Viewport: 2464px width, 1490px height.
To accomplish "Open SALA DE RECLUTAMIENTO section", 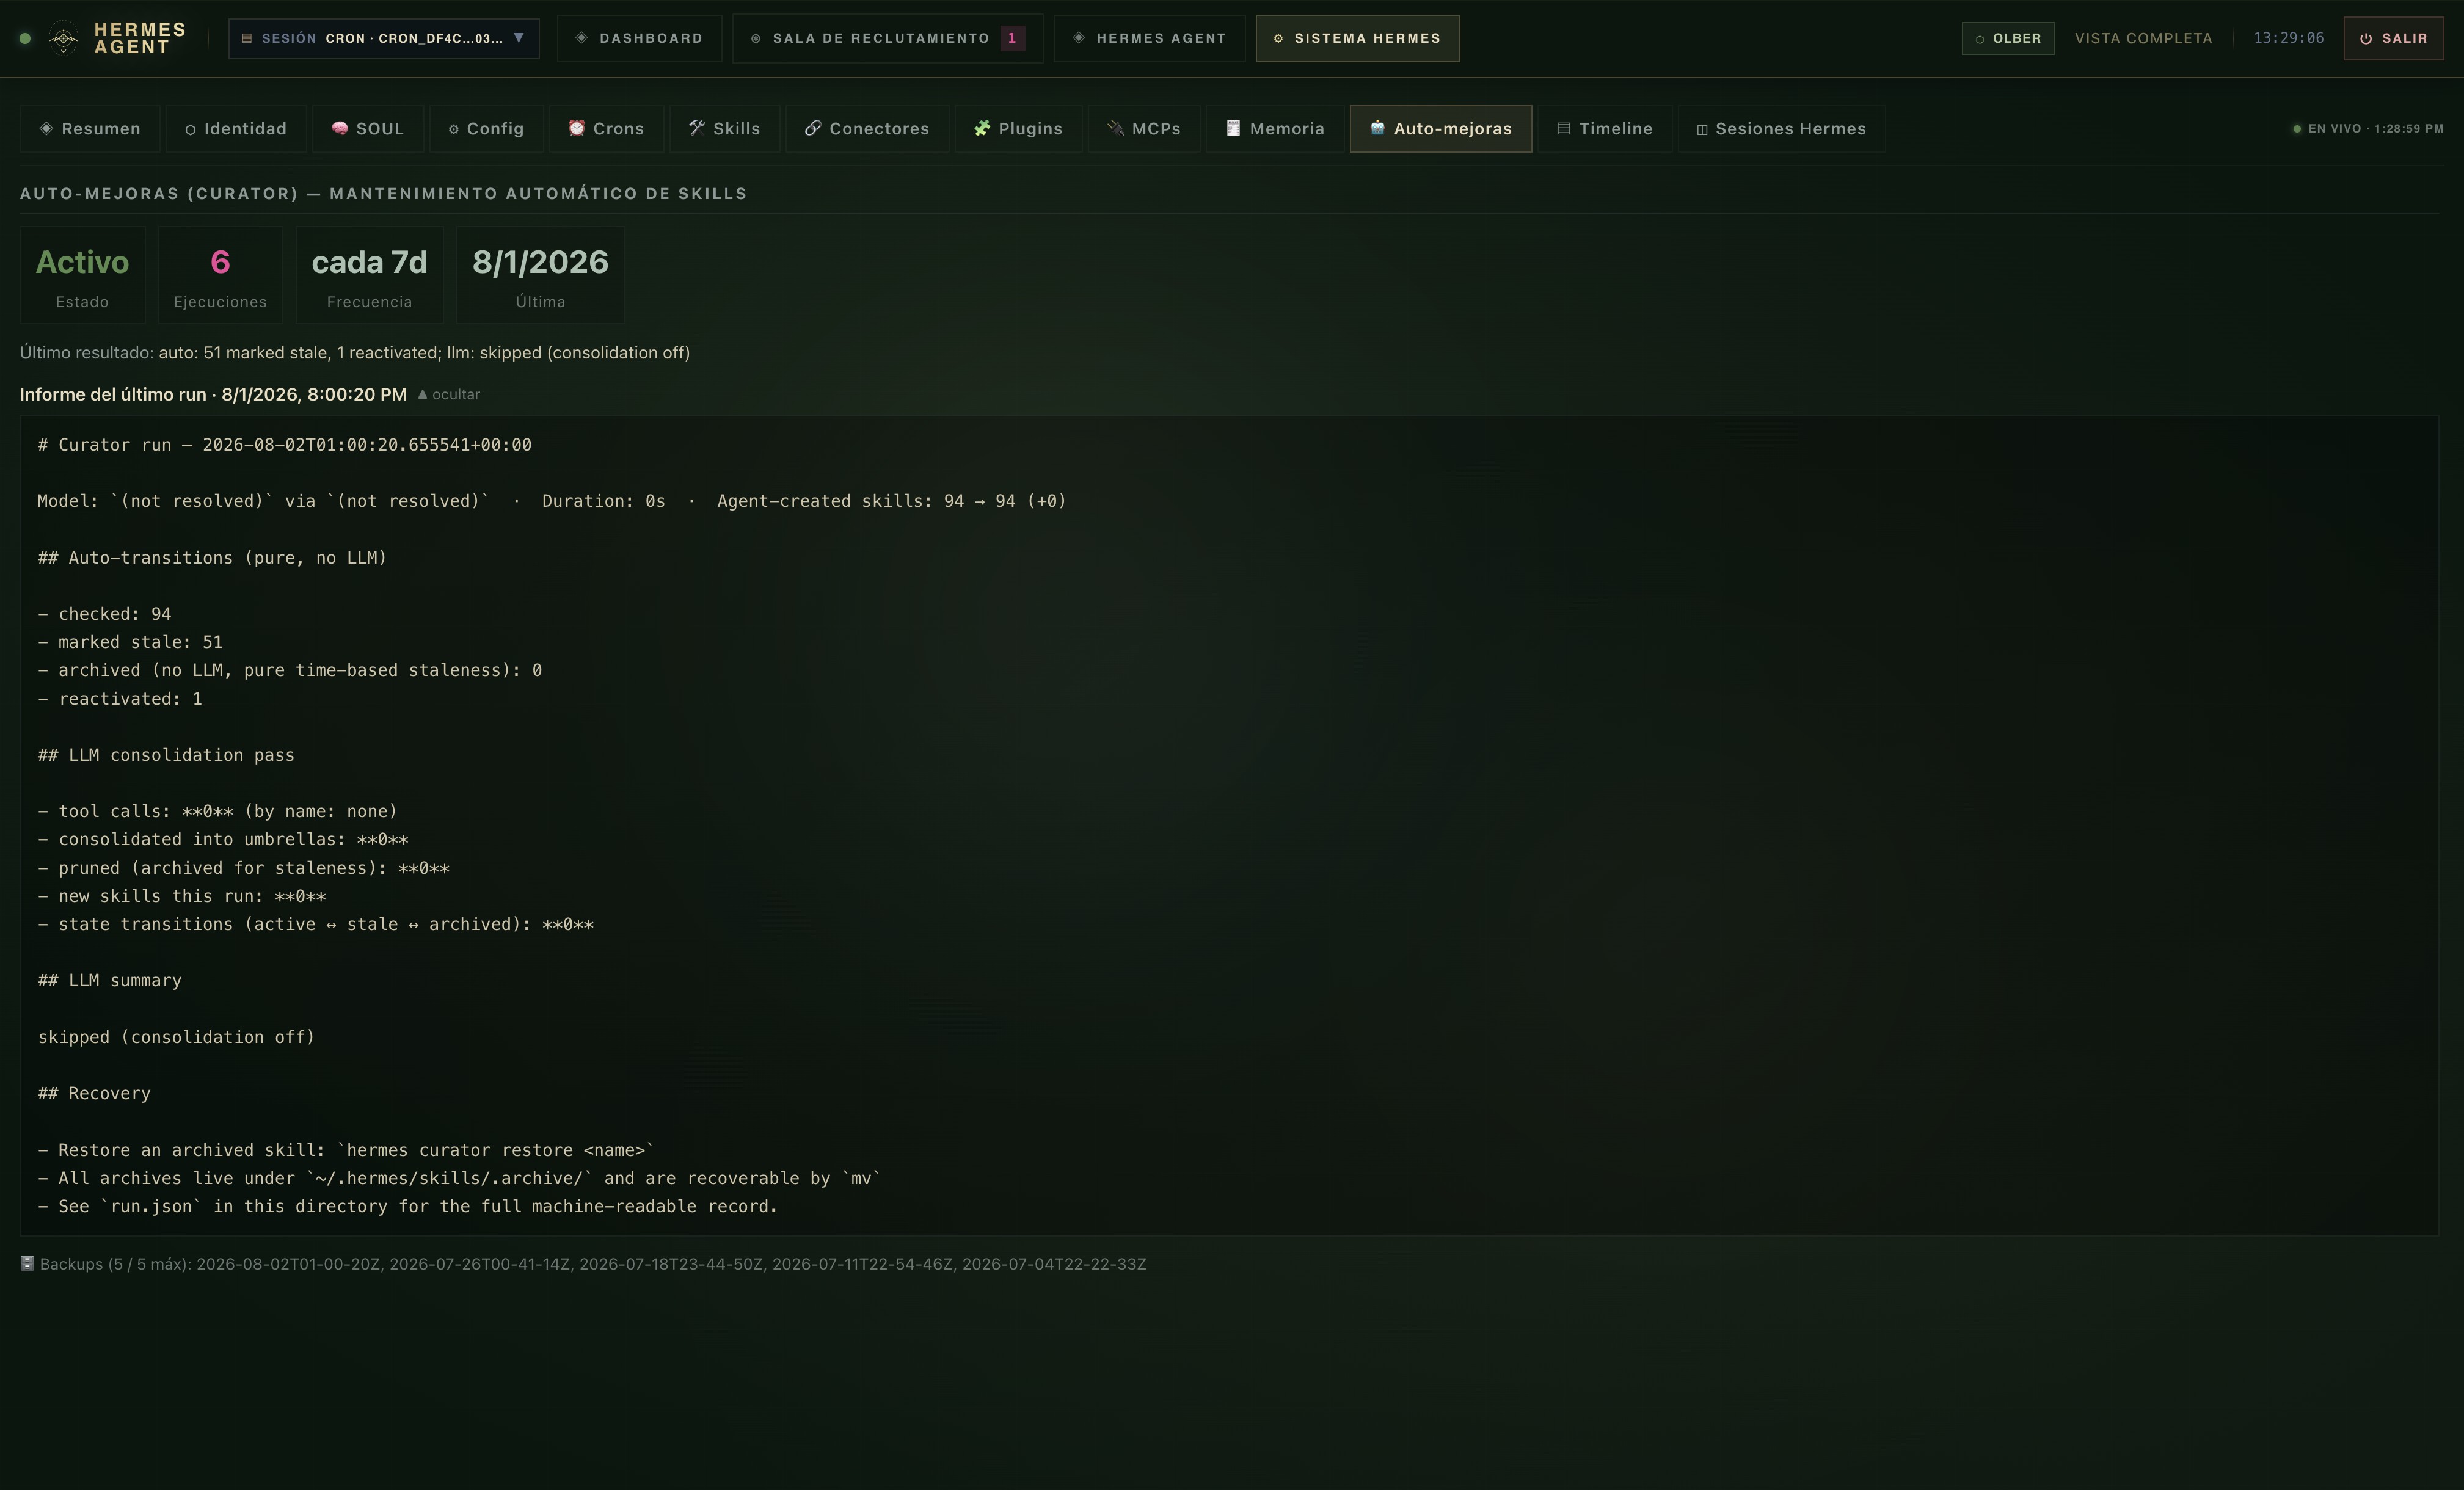I will point(888,39).
